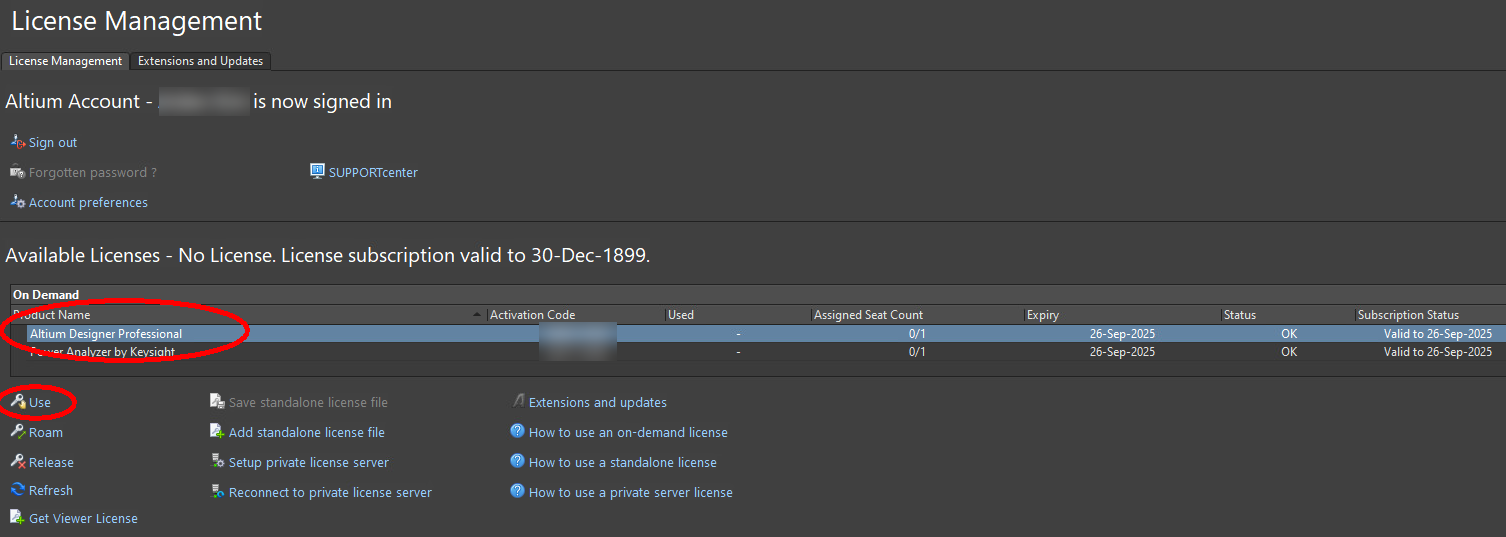Select Power Analyzer by Keysight row

[x=758, y=352]
